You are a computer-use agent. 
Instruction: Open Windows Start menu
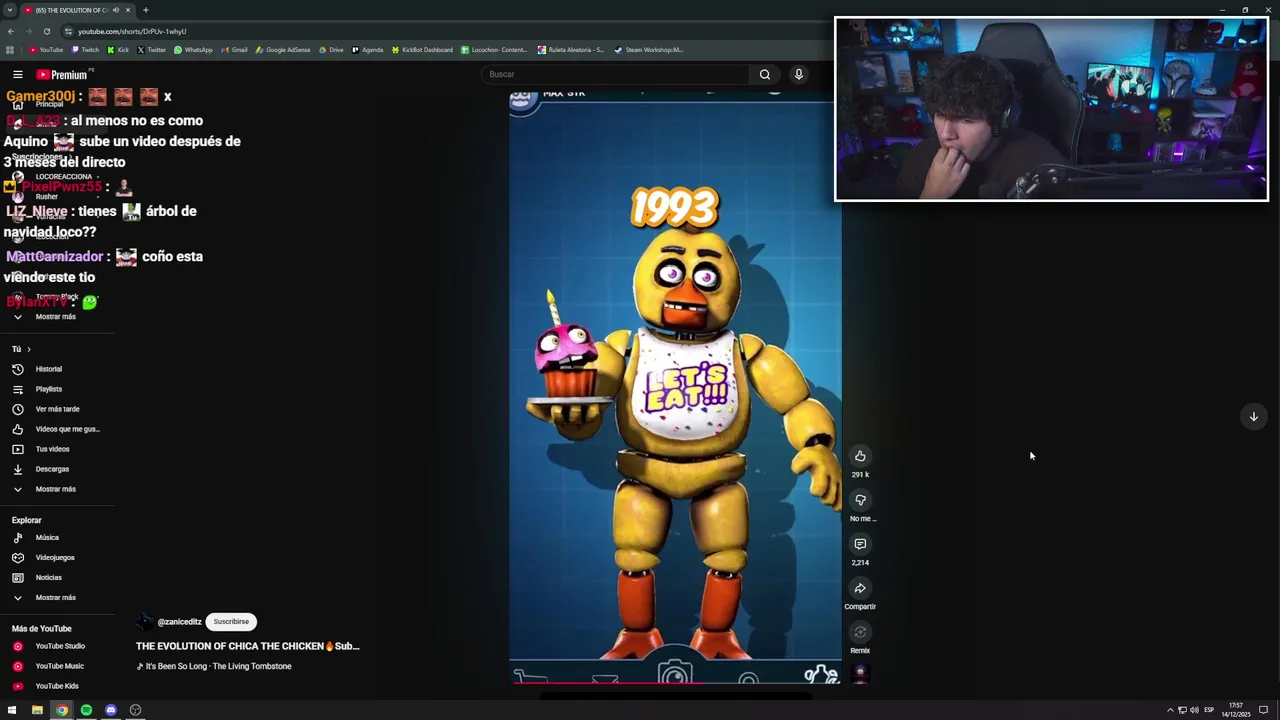coord(12,710)
